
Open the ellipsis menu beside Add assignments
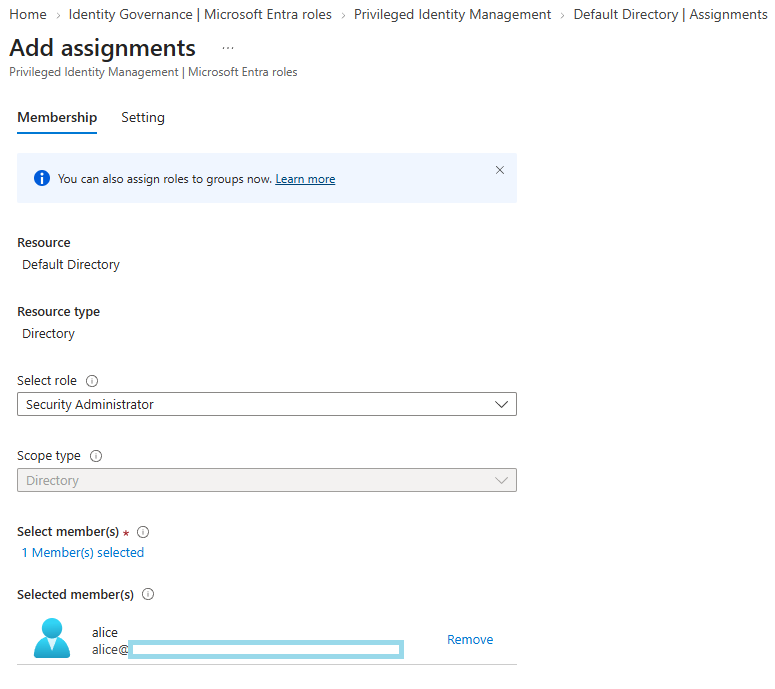[227, 48]
